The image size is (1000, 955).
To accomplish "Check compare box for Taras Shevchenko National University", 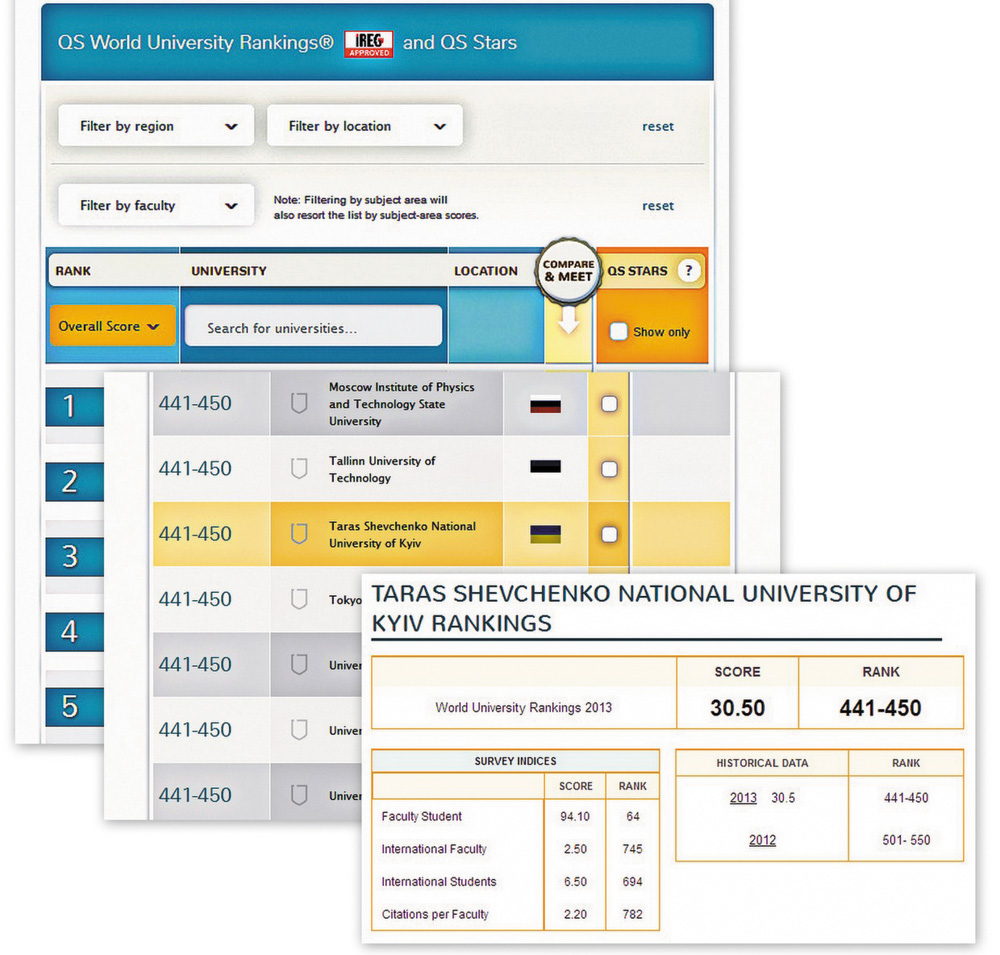I will [609, 534].
